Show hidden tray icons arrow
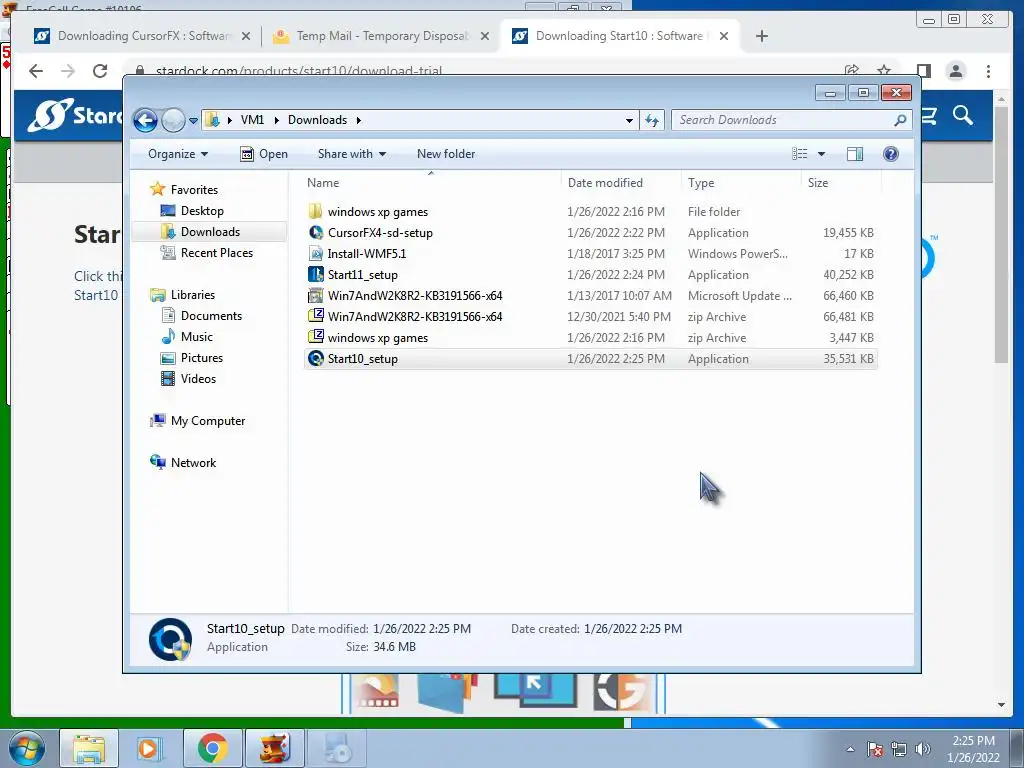Viewport: 1024px width, 768px height. point(850,749)
